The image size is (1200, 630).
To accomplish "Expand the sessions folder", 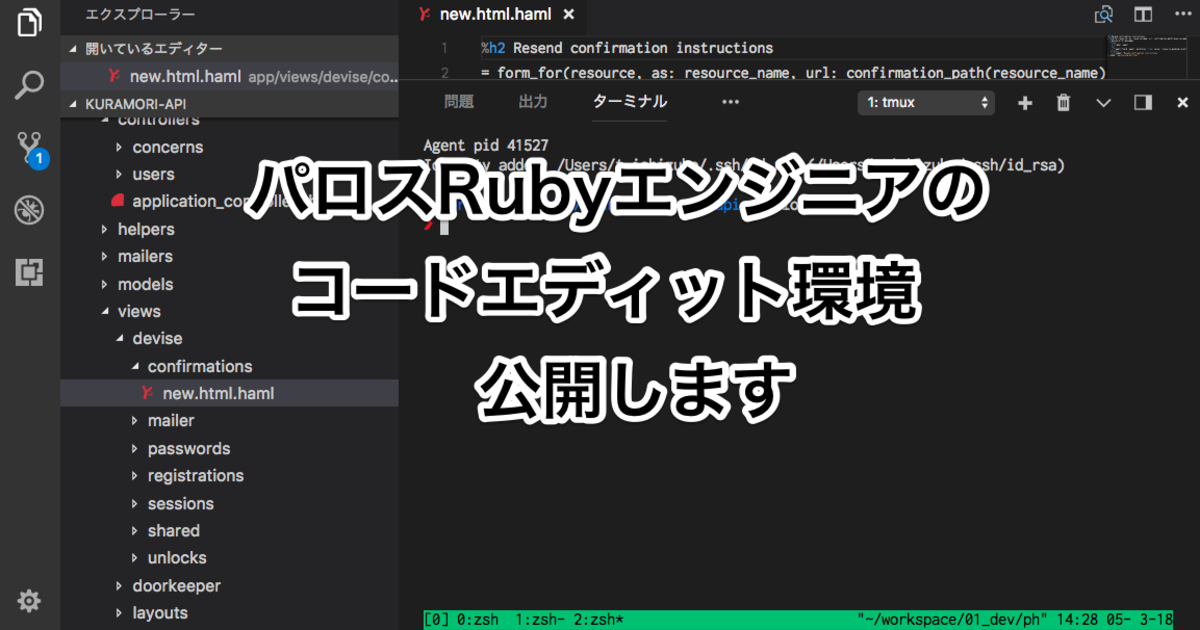I will (x=181, y=504).
